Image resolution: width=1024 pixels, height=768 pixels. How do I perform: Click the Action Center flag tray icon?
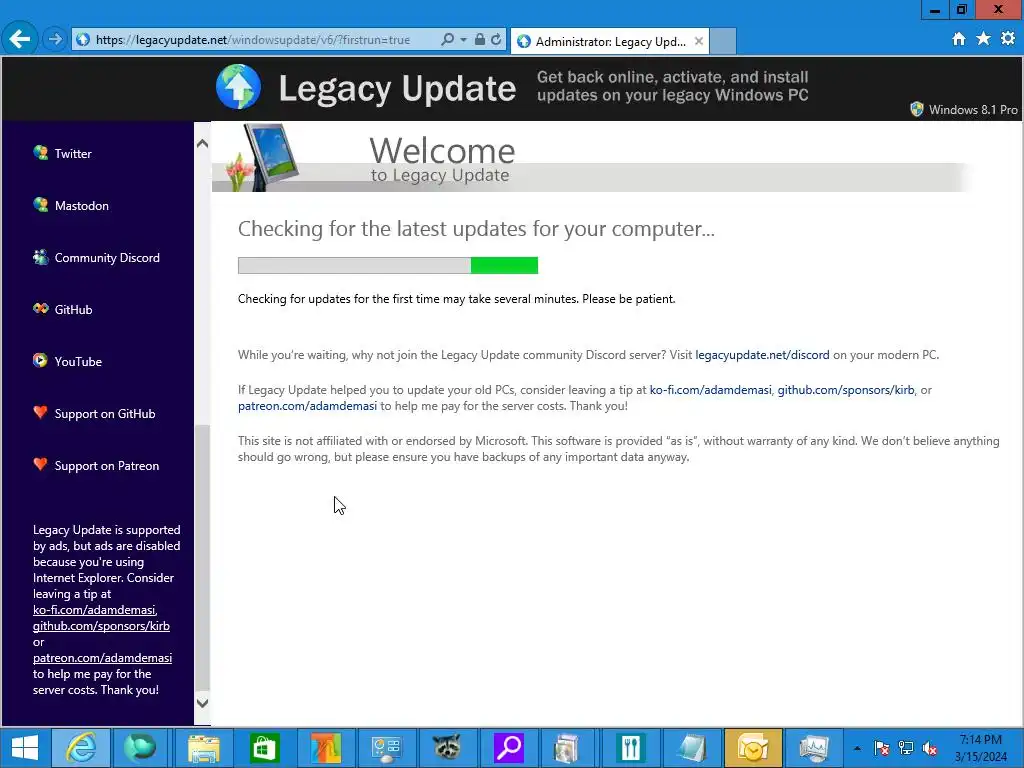(x=881, y=748)
